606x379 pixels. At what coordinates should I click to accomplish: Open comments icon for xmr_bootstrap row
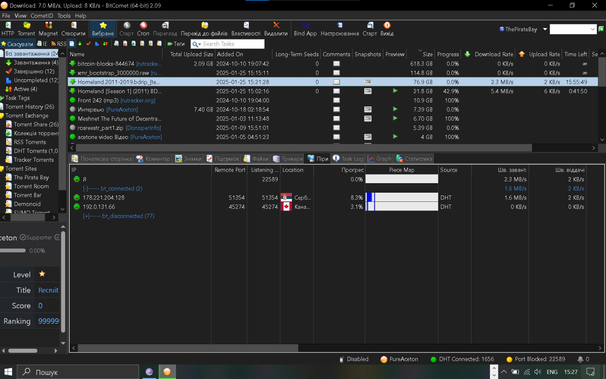[337, 73]
